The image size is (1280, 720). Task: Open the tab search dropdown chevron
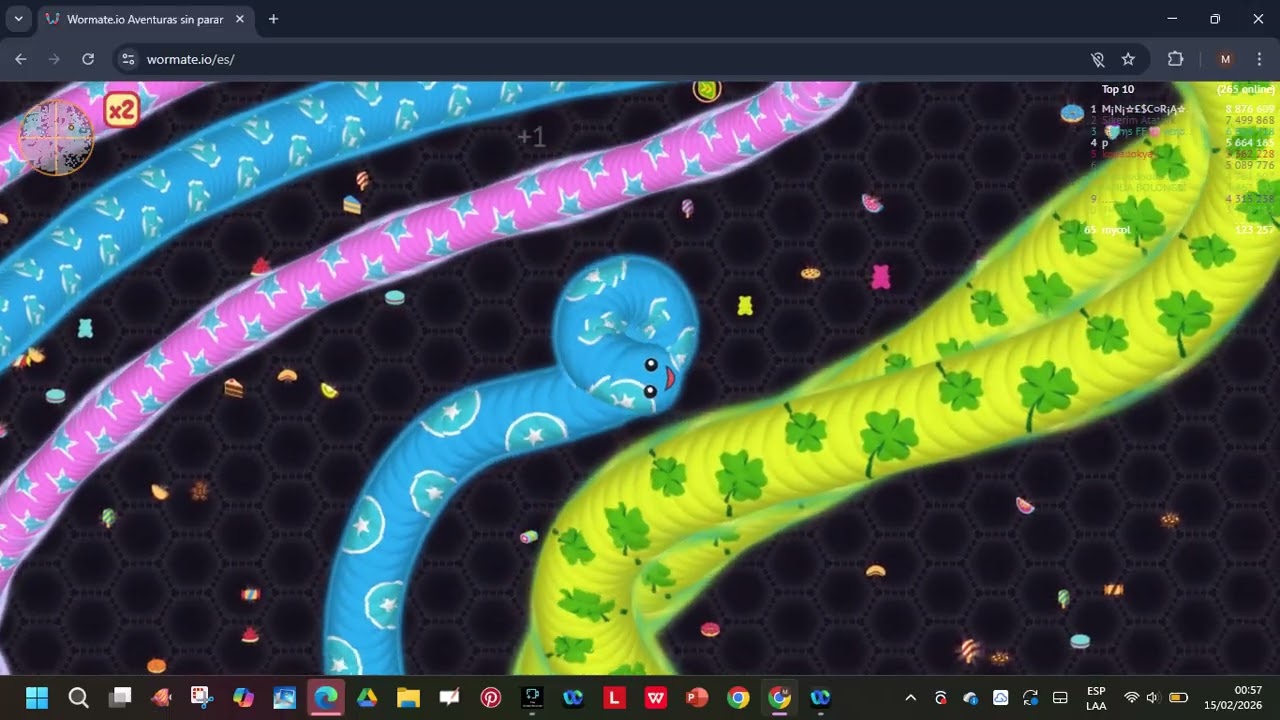pyautogui.click(x=18, y=19)
